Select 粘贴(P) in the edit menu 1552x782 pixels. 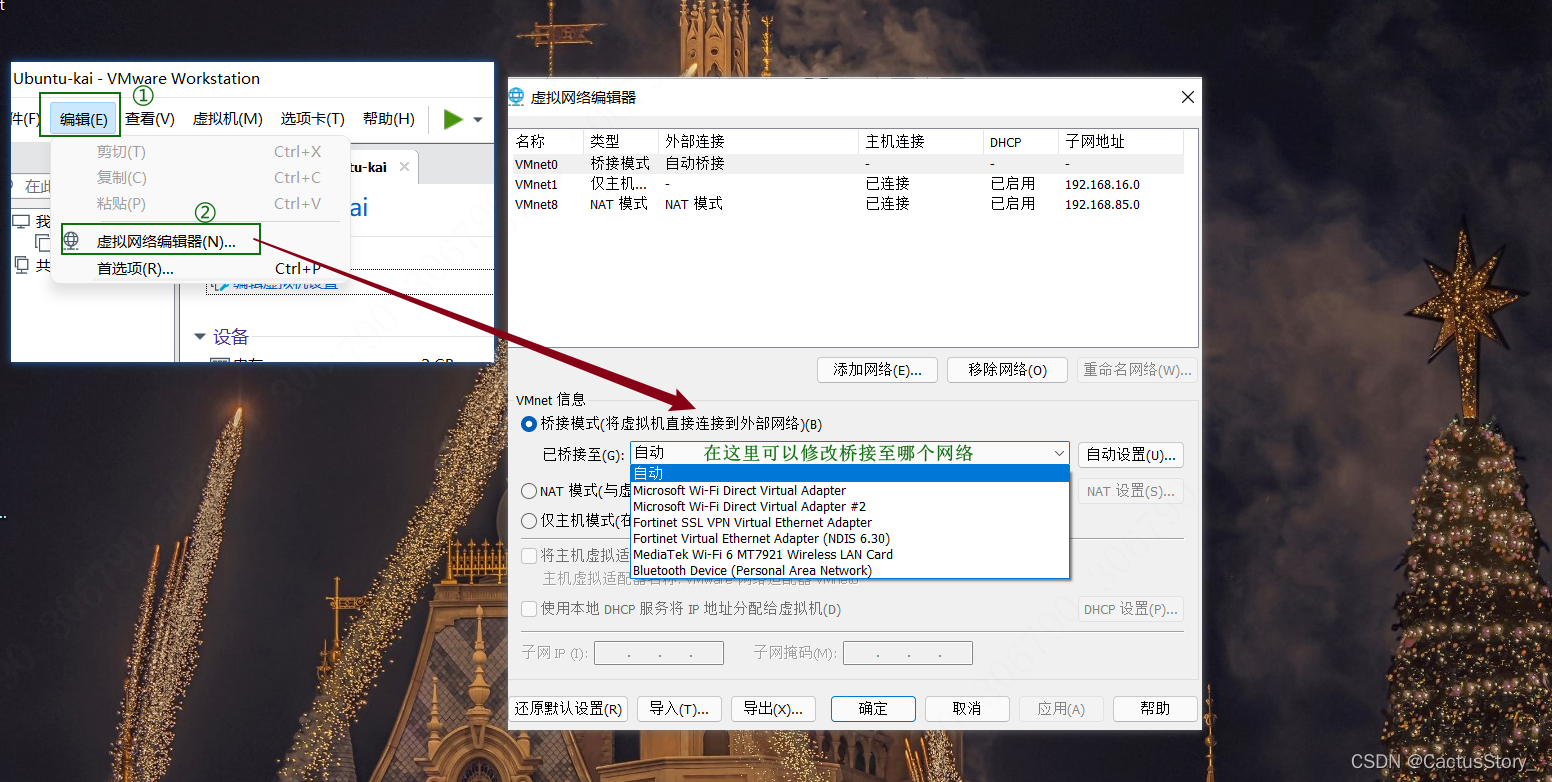click(x=200, y=204)
